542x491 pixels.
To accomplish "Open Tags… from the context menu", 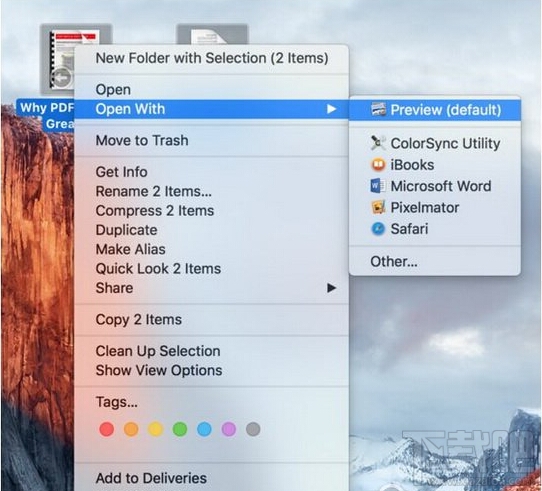I will 212,402.
